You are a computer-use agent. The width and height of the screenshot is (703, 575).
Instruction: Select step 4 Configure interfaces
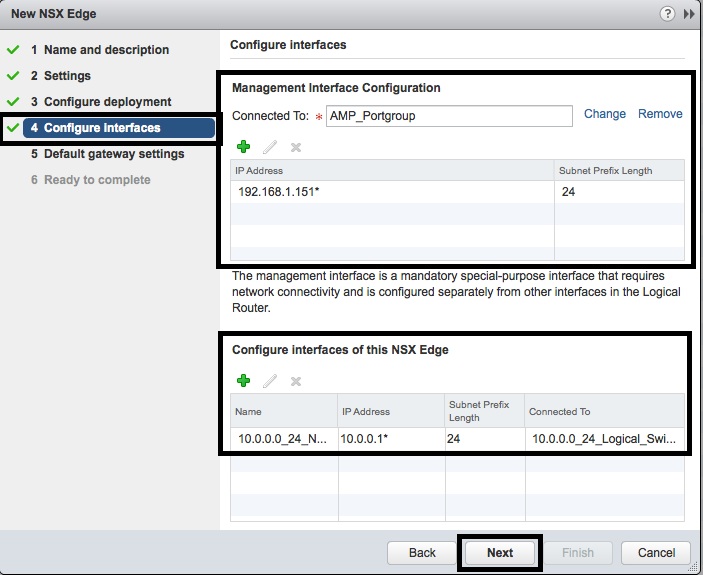pos(101,128)
